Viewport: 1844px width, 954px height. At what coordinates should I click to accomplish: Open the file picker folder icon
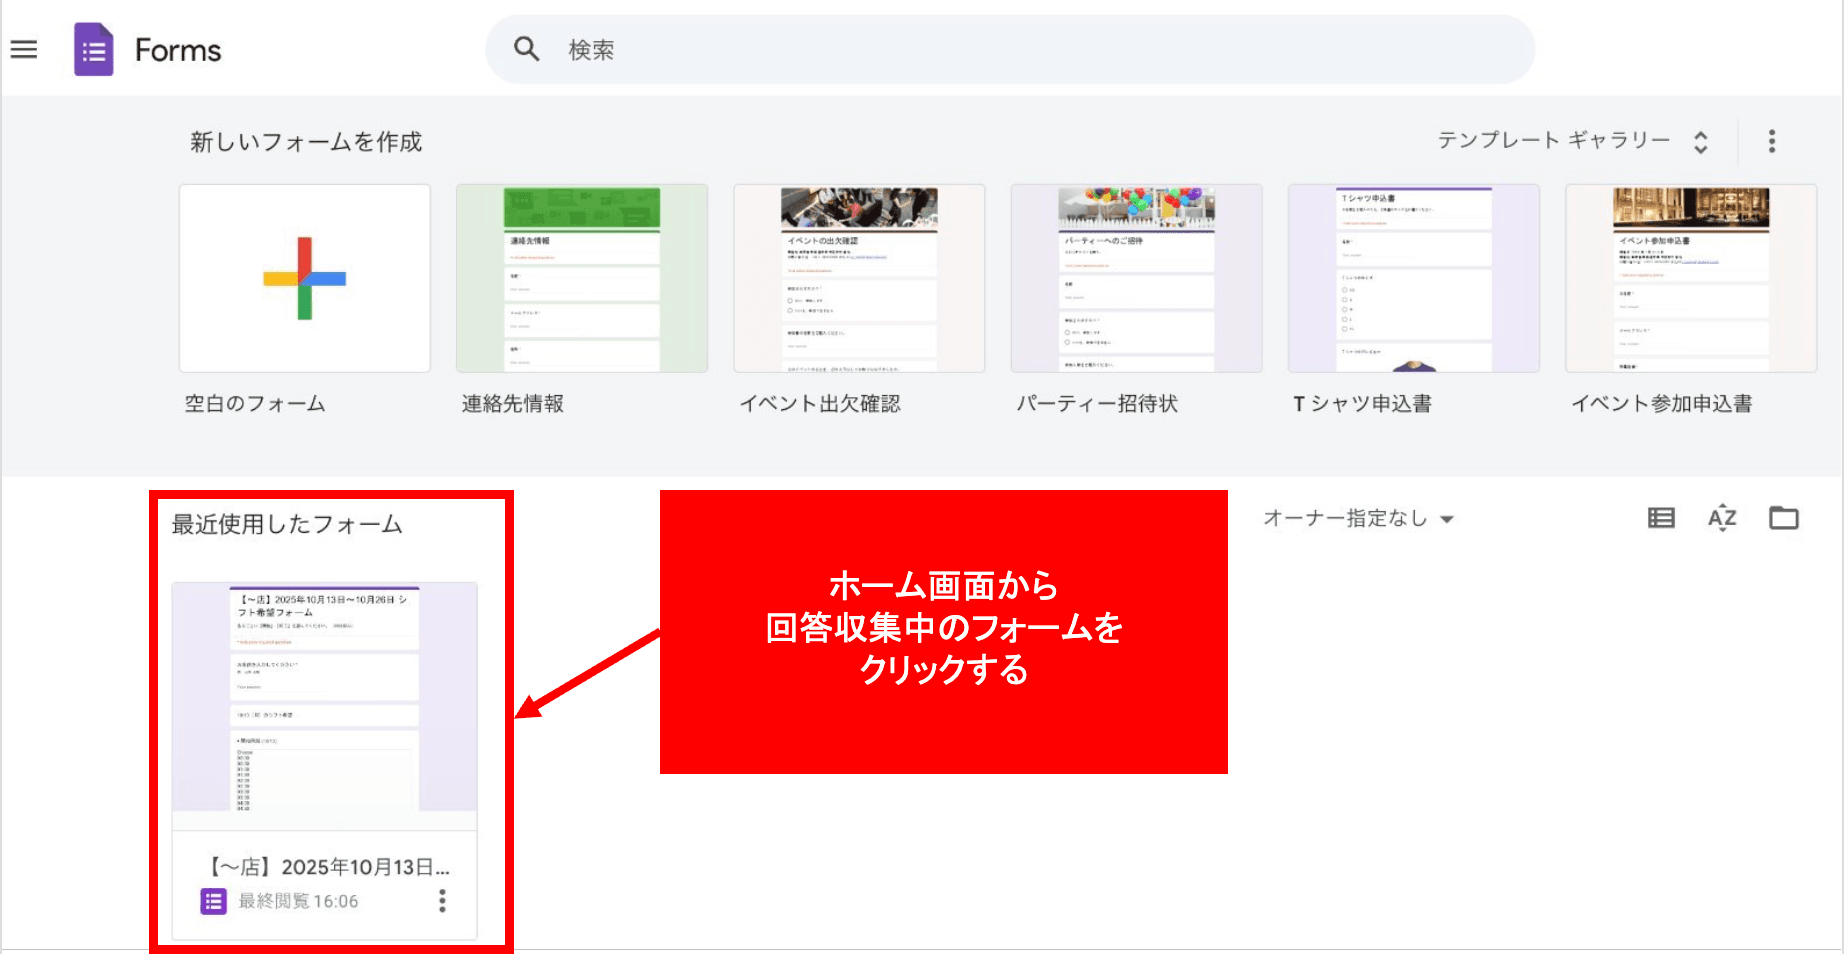click(1783, 518)
